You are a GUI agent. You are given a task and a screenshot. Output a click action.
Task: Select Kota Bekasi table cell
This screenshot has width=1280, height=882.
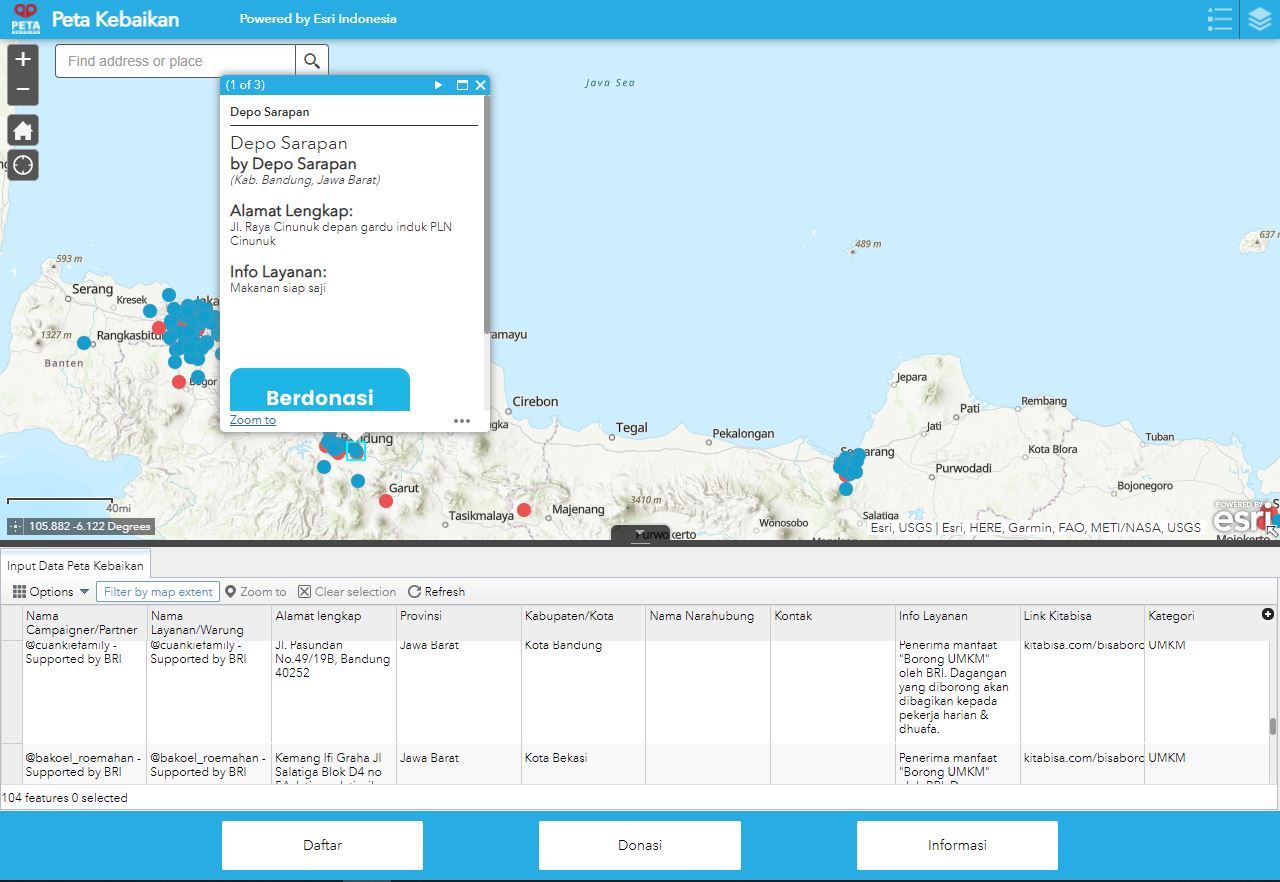click(583, 765)
